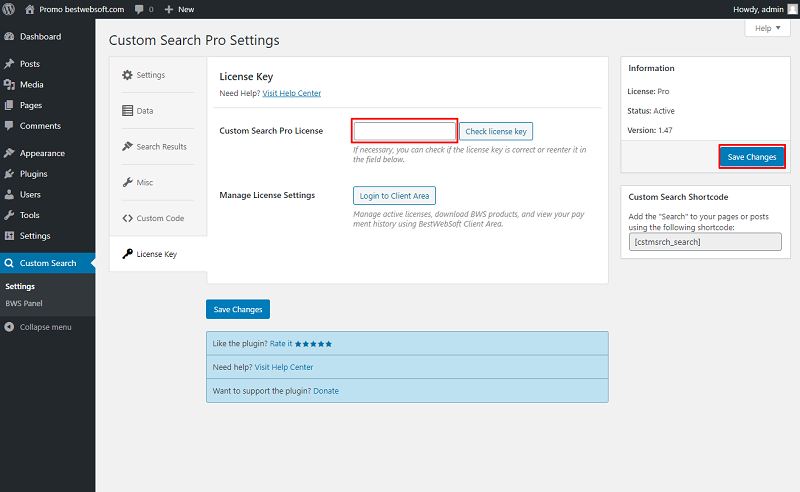
Task: Click the Users person icon
Action: (x=9, y=194)
